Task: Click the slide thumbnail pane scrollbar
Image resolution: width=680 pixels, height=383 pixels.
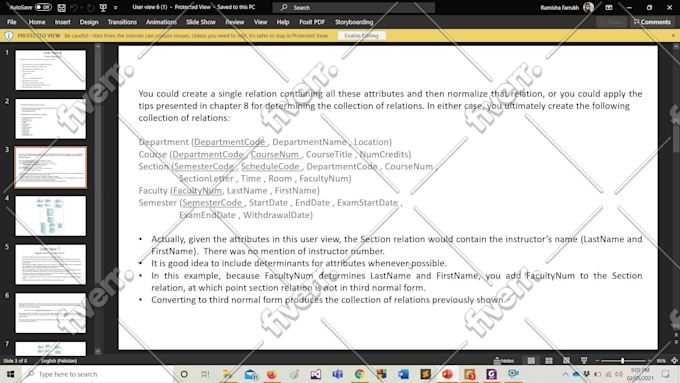Action: tap(98, 199)
